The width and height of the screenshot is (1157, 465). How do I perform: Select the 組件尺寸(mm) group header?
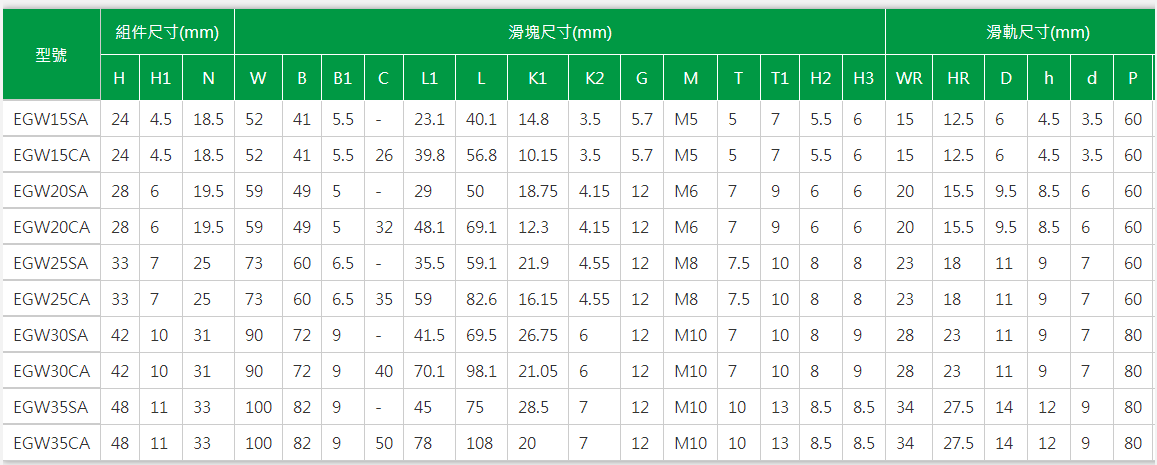[167, 33]
